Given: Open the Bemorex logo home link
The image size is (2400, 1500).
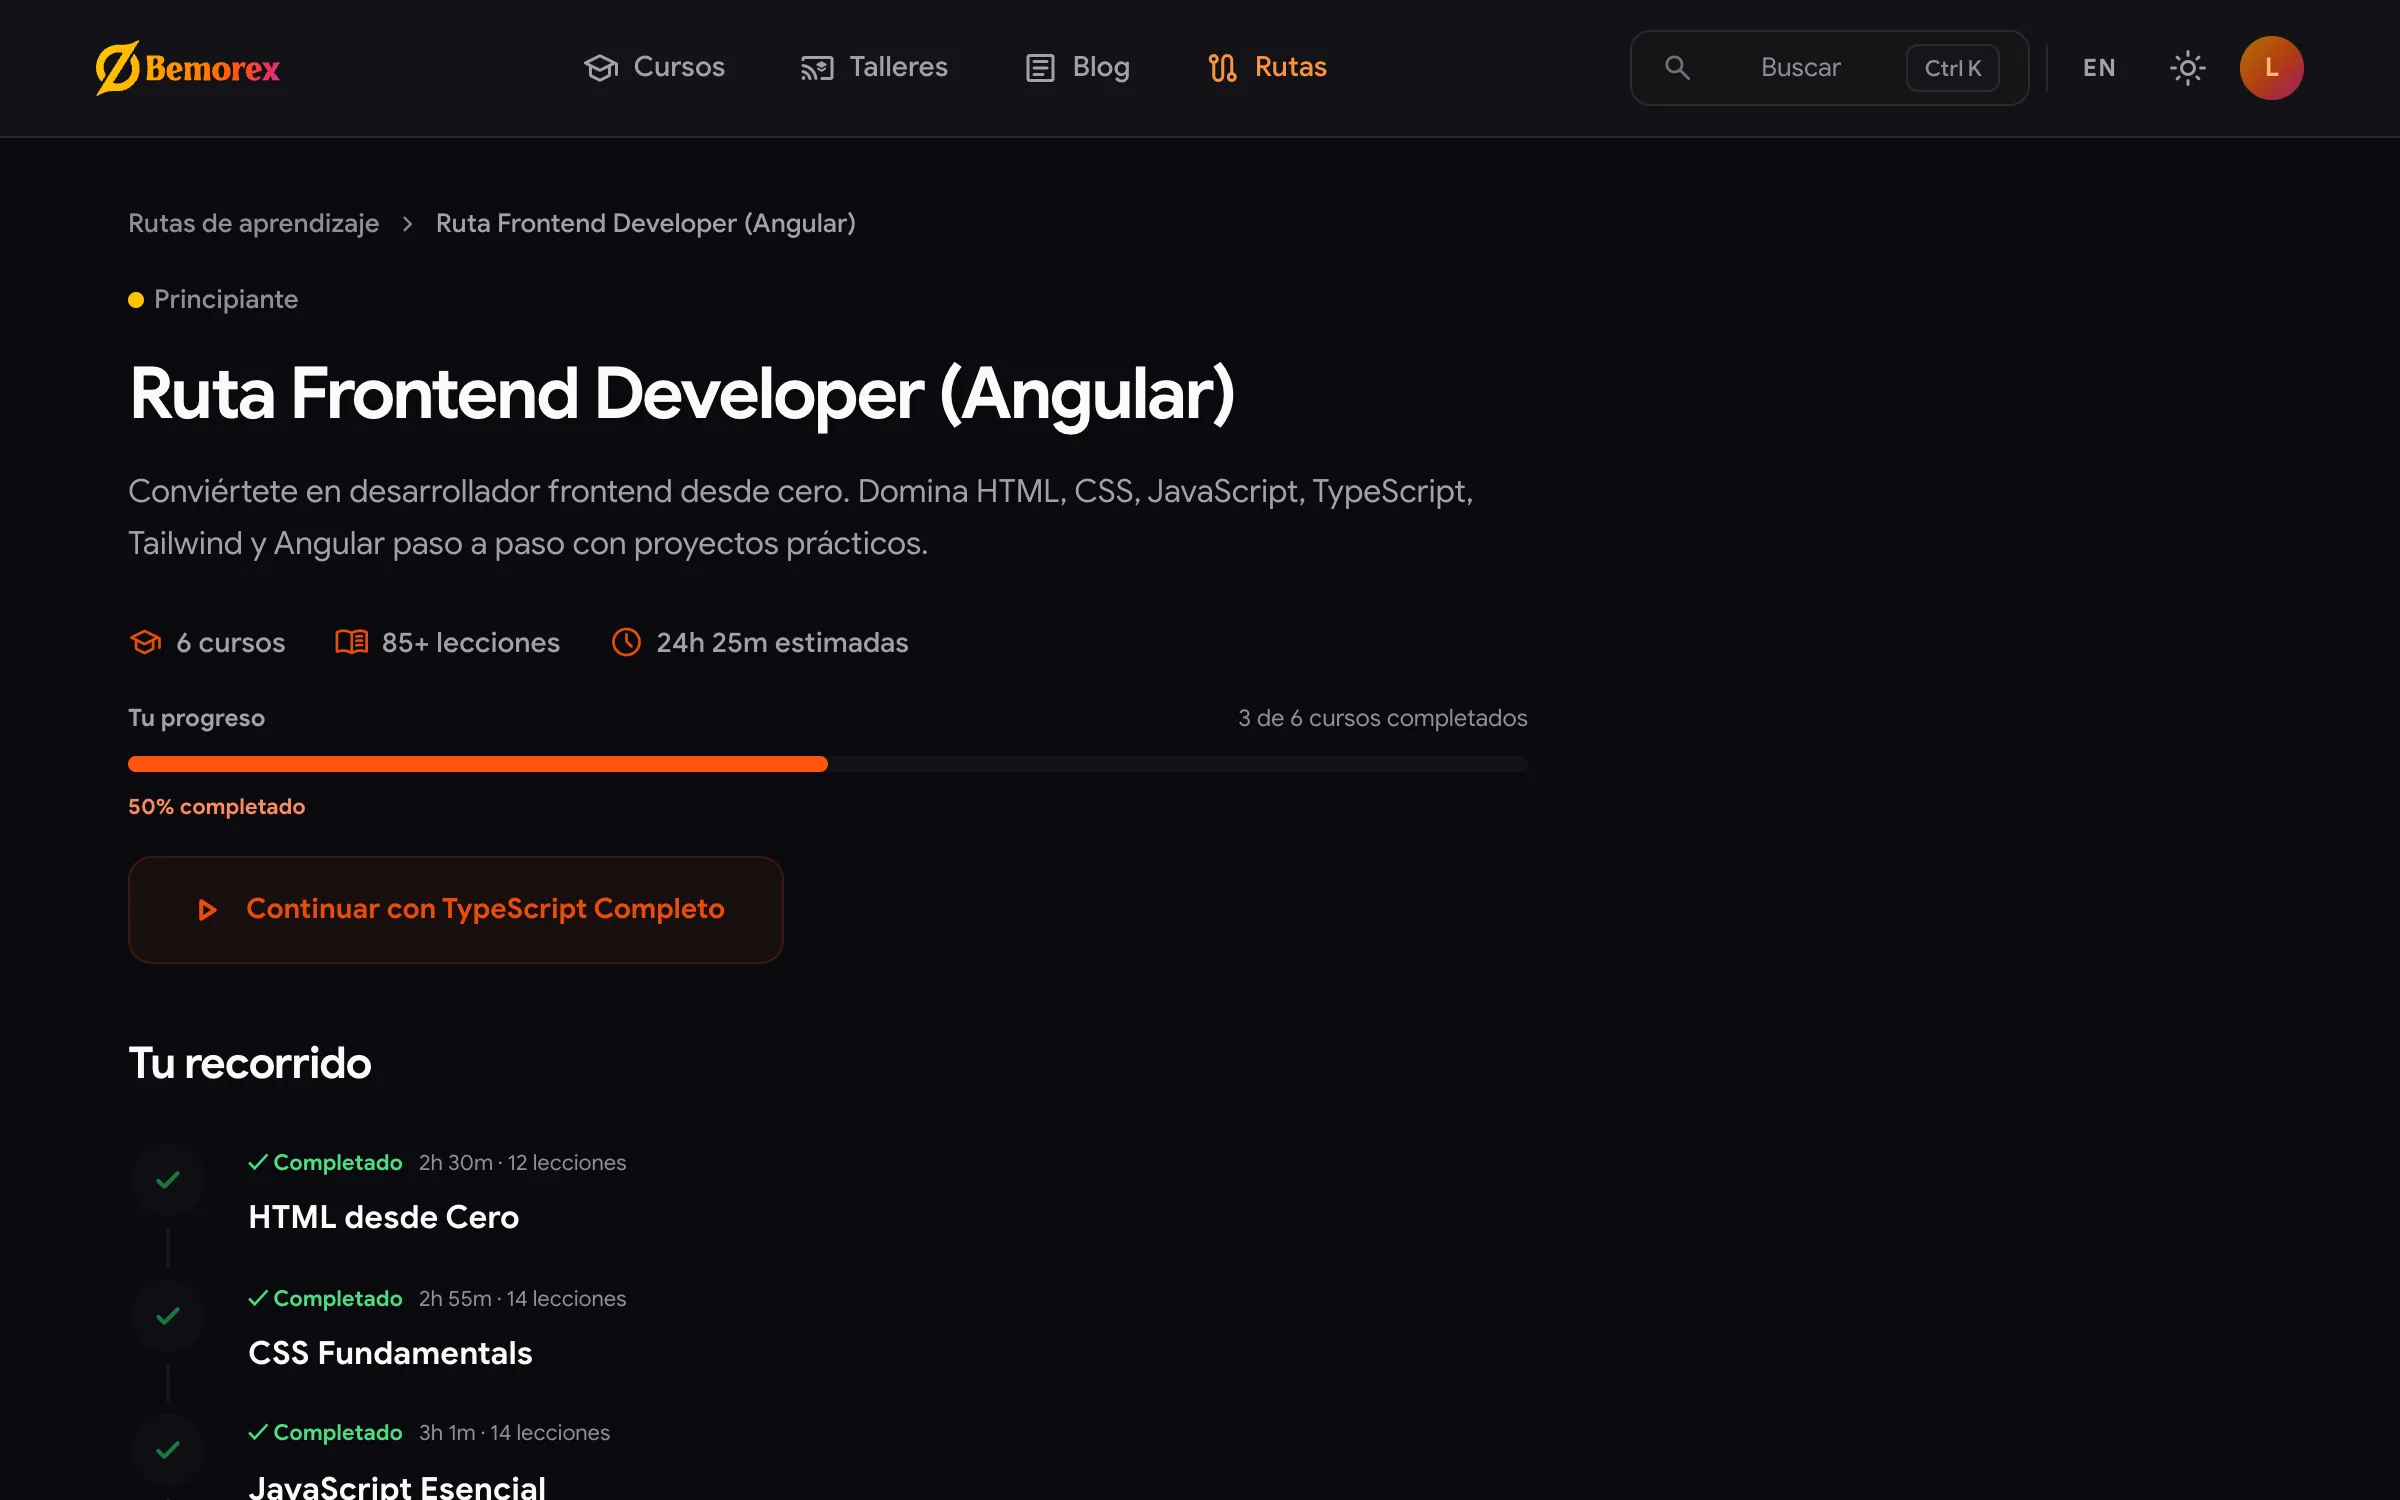Looking at the screenshot, I should [x=188, y=68].
